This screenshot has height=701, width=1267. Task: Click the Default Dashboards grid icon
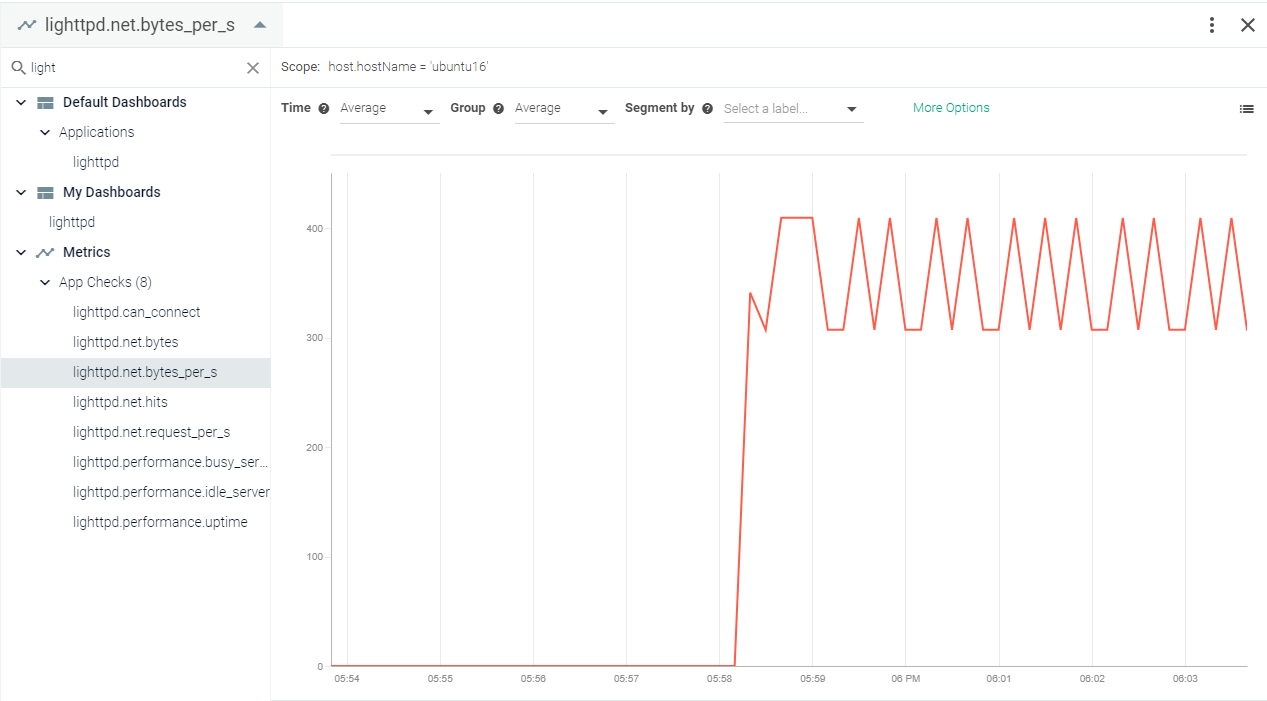point(45,102)
